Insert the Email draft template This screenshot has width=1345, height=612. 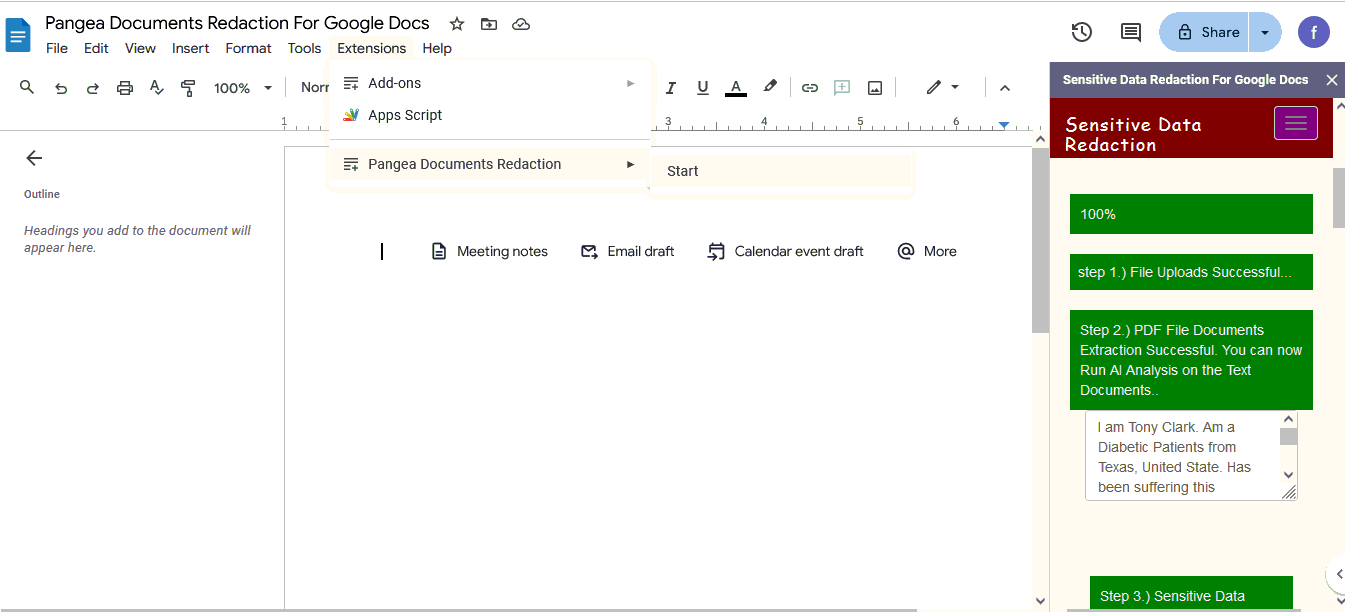coord(628,251)
